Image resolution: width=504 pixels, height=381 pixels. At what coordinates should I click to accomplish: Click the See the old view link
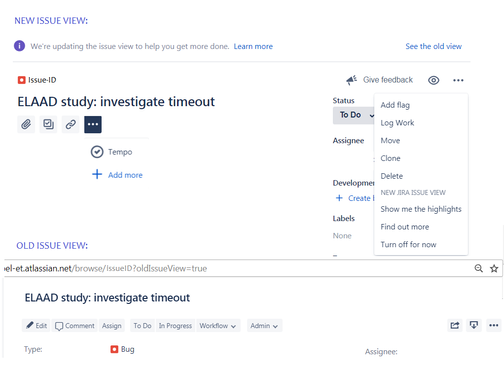pyautogui.click(x=433, y=46)
